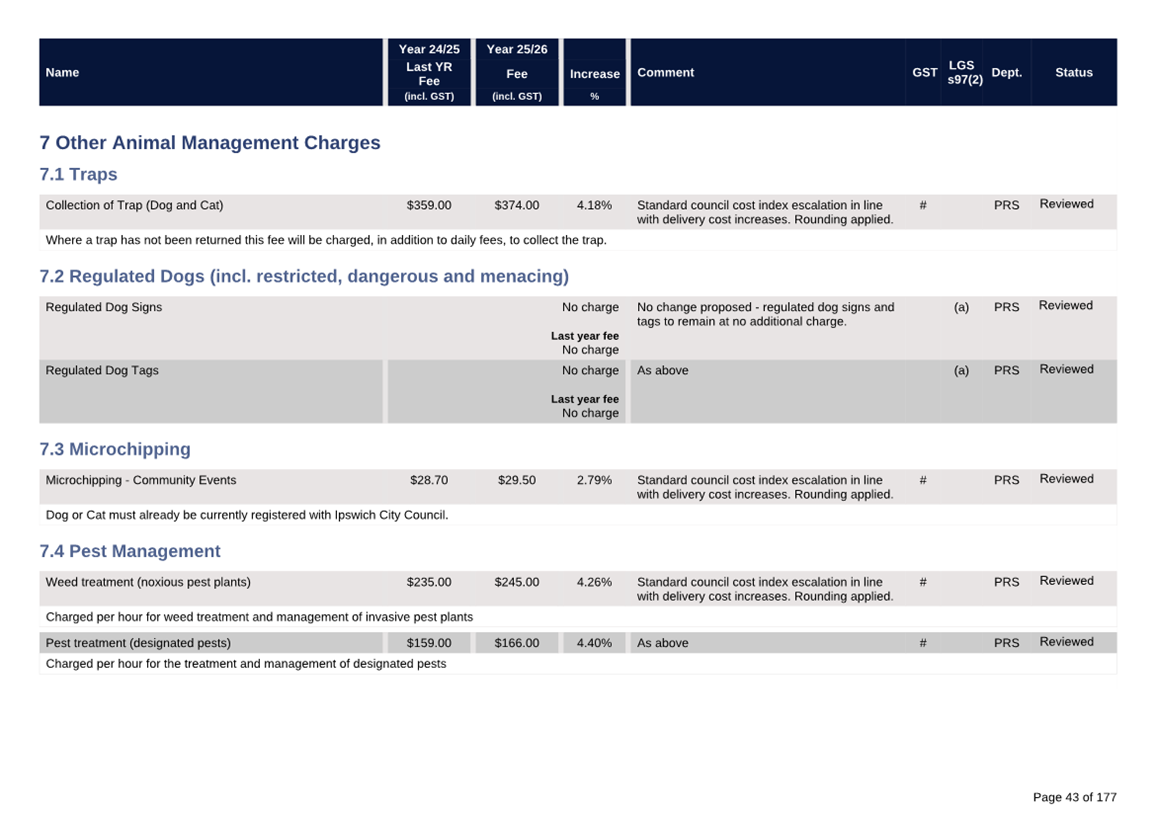Jump to the 7.4 Pest Management heading
The height and width of the screenshot is (816, 1155).
pyautogui.click(x=130, y=552)
